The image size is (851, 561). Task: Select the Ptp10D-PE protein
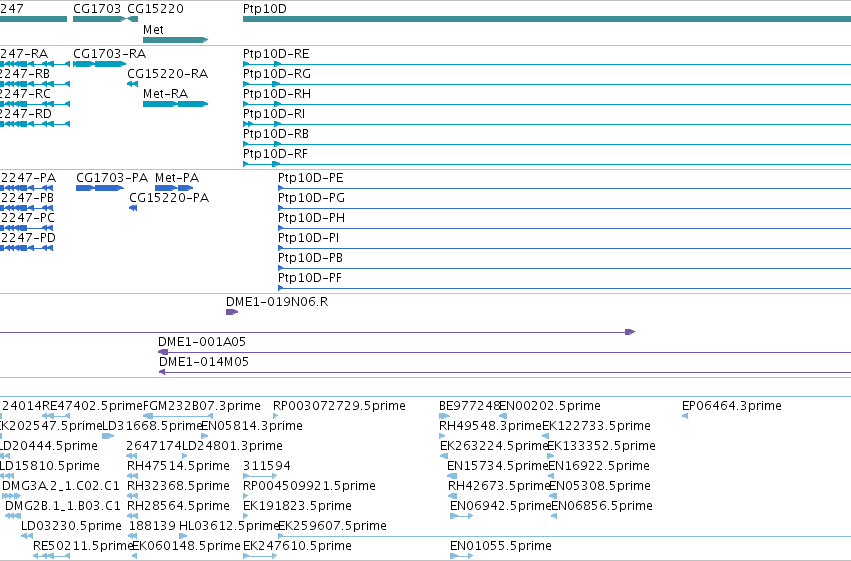(x=564, y=188)
